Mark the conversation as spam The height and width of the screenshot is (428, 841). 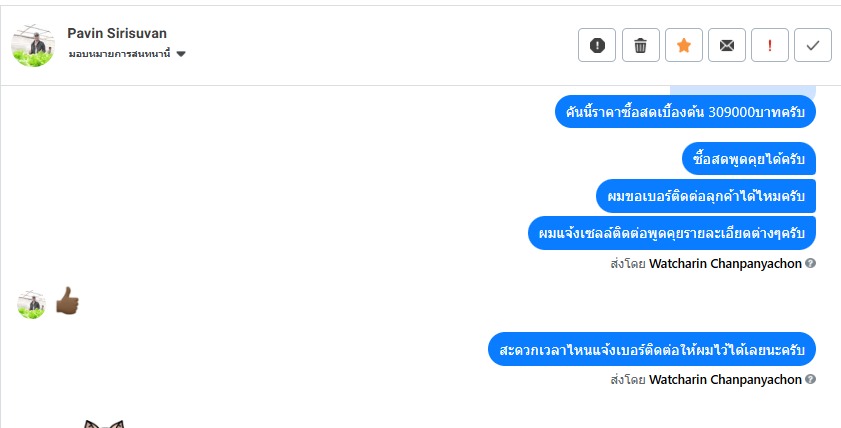point(597,45)
